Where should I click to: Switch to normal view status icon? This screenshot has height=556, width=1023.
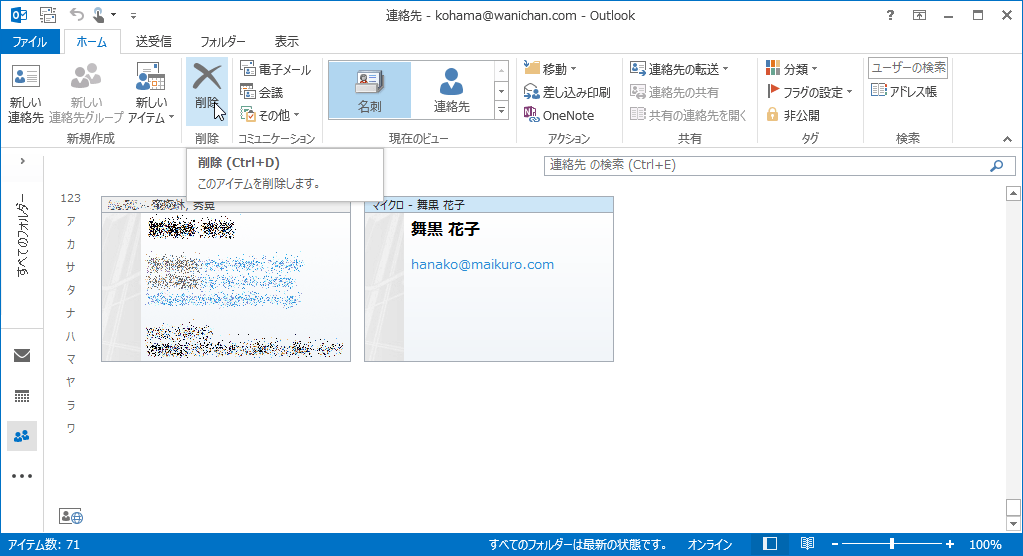click(x=770, y=544)
